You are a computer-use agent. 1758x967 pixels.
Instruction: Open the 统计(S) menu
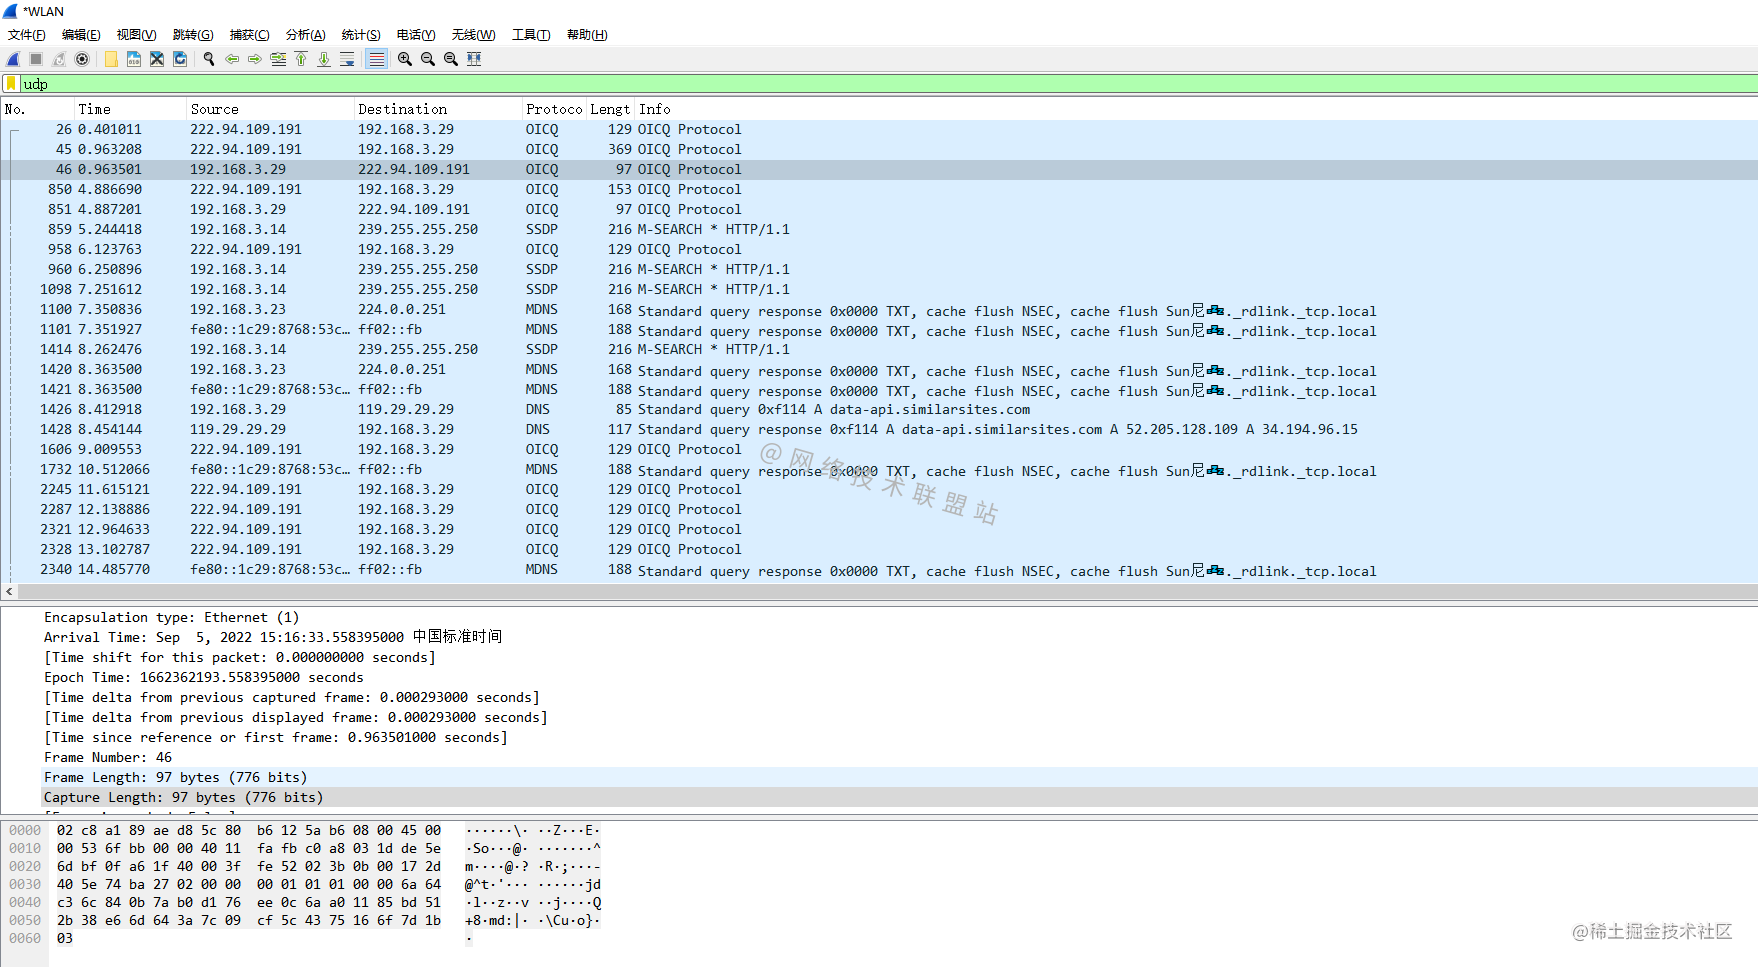(360, 34)
